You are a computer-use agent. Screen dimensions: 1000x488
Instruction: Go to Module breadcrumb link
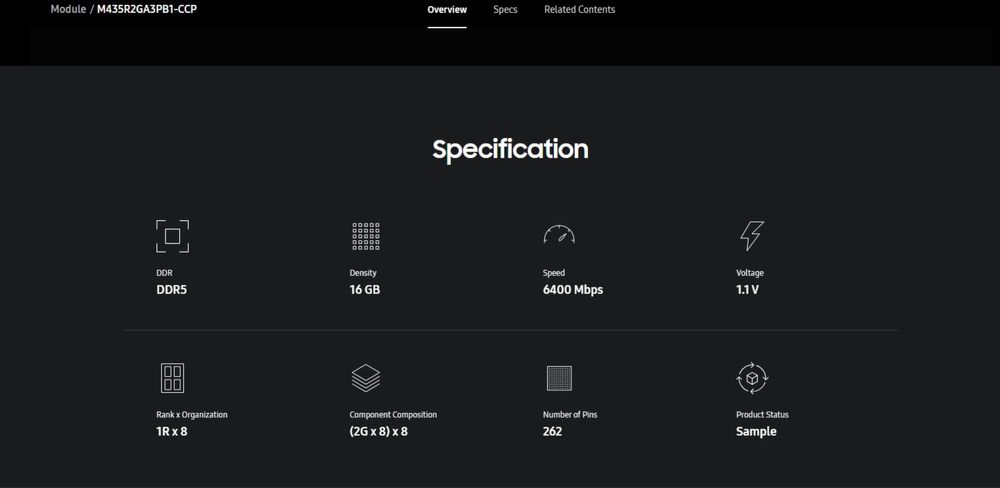click(68, 10)
